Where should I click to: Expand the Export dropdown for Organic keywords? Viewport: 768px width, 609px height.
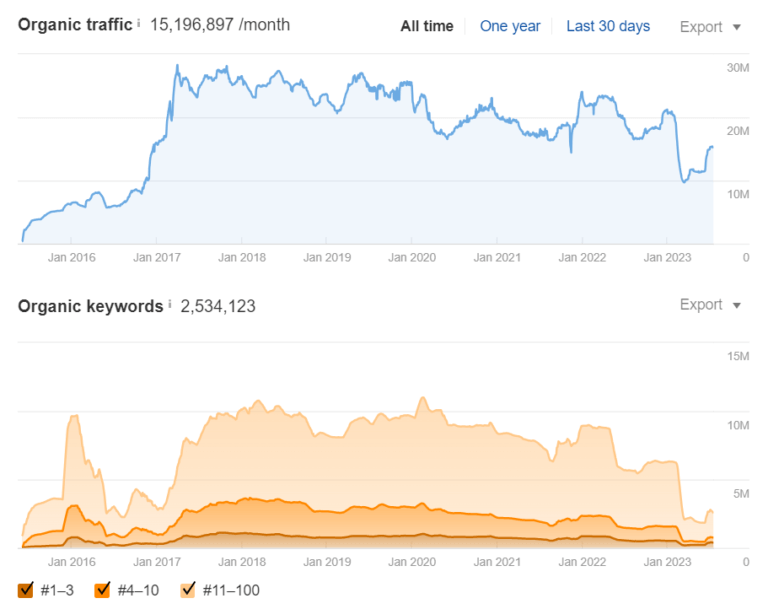coord(711,305)
